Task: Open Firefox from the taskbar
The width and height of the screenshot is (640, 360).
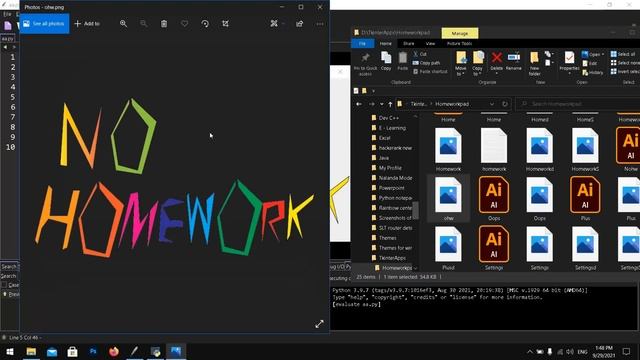Action: [x=114, y=351]
